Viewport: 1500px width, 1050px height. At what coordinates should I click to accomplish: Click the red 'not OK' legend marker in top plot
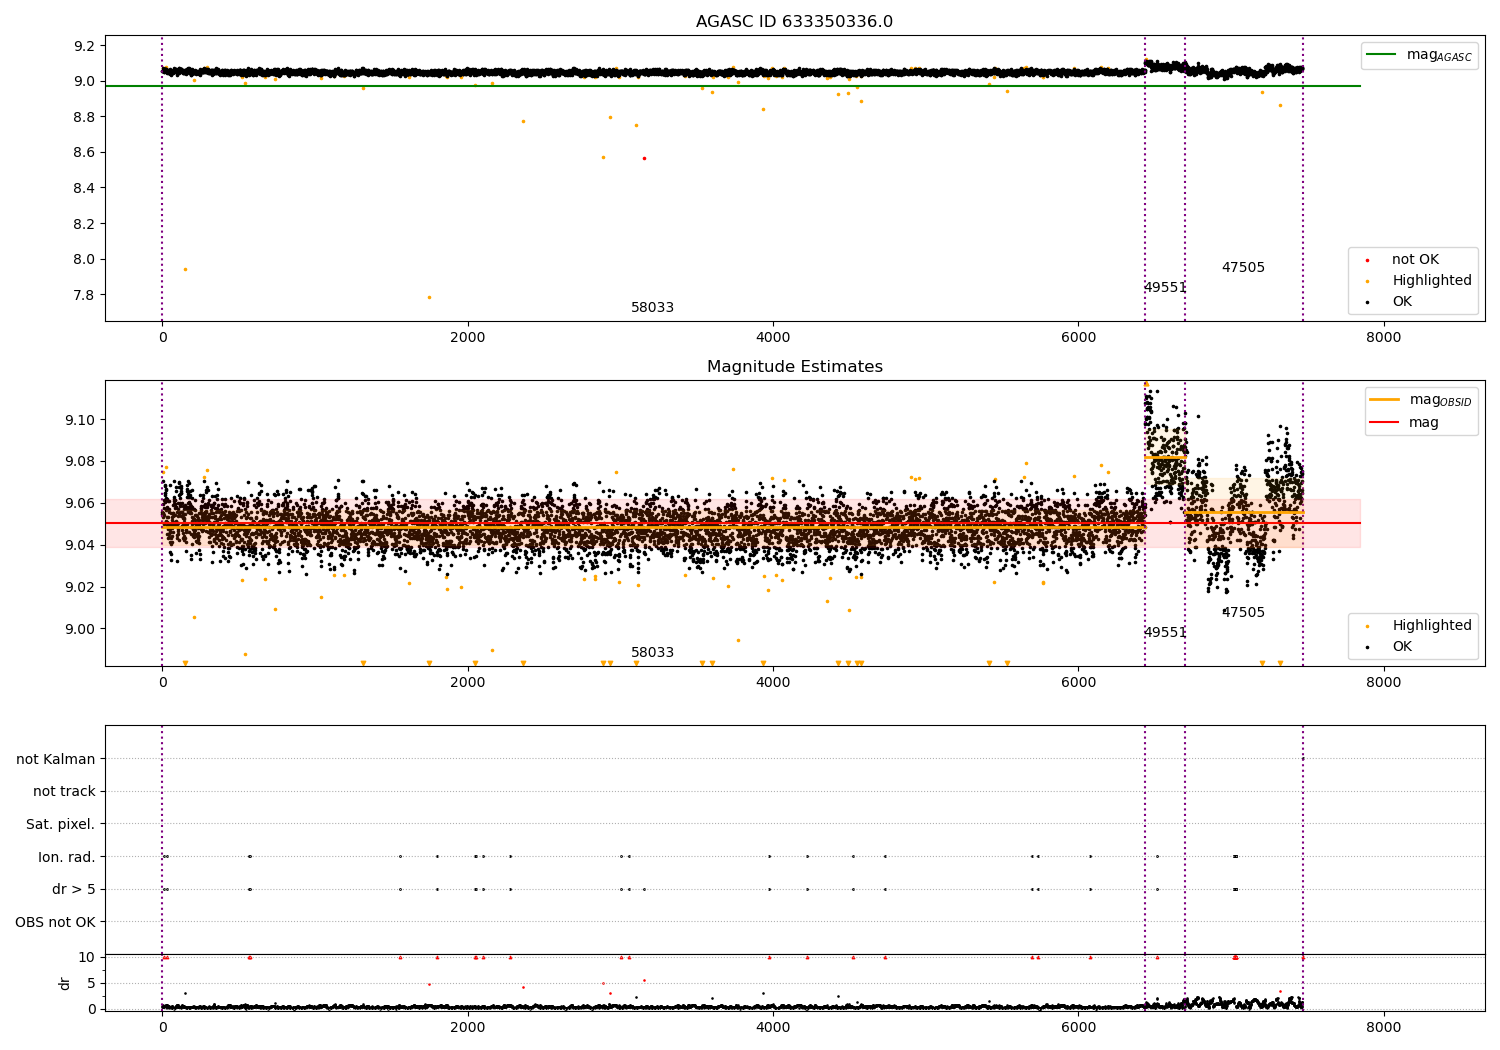(x=1367, y=260)
